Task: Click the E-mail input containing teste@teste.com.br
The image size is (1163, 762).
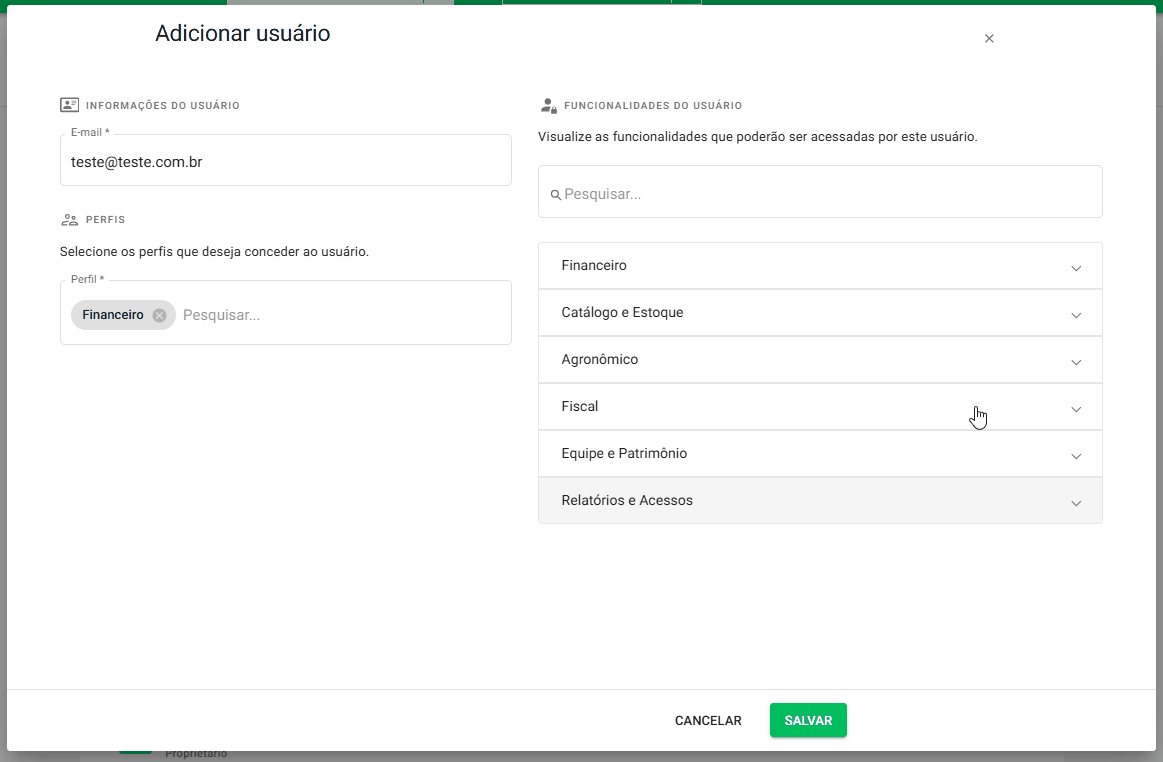Action: [285, 161]
